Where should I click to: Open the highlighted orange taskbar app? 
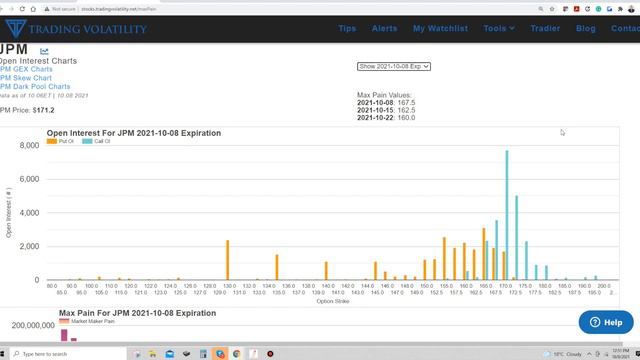point(220,354)
